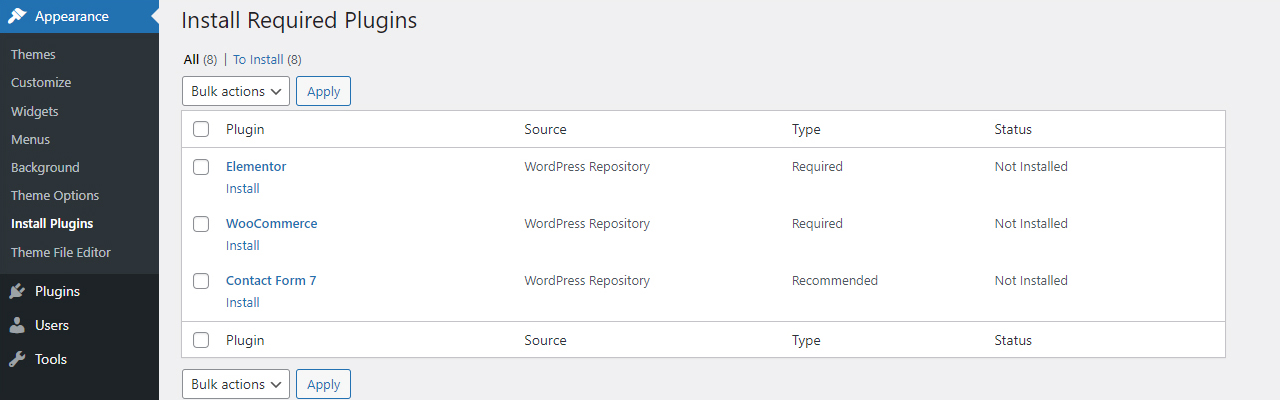1280x400 pixels.
Task: Click the Plugin column header at top
Action: (245, 129)
